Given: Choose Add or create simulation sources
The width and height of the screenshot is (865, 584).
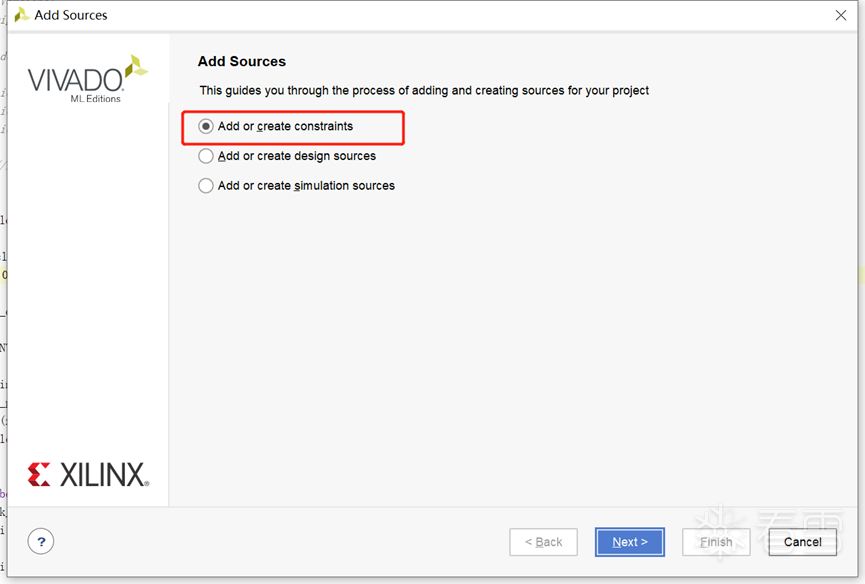Looking at the screenshot, I should click(x=206, y=186).
